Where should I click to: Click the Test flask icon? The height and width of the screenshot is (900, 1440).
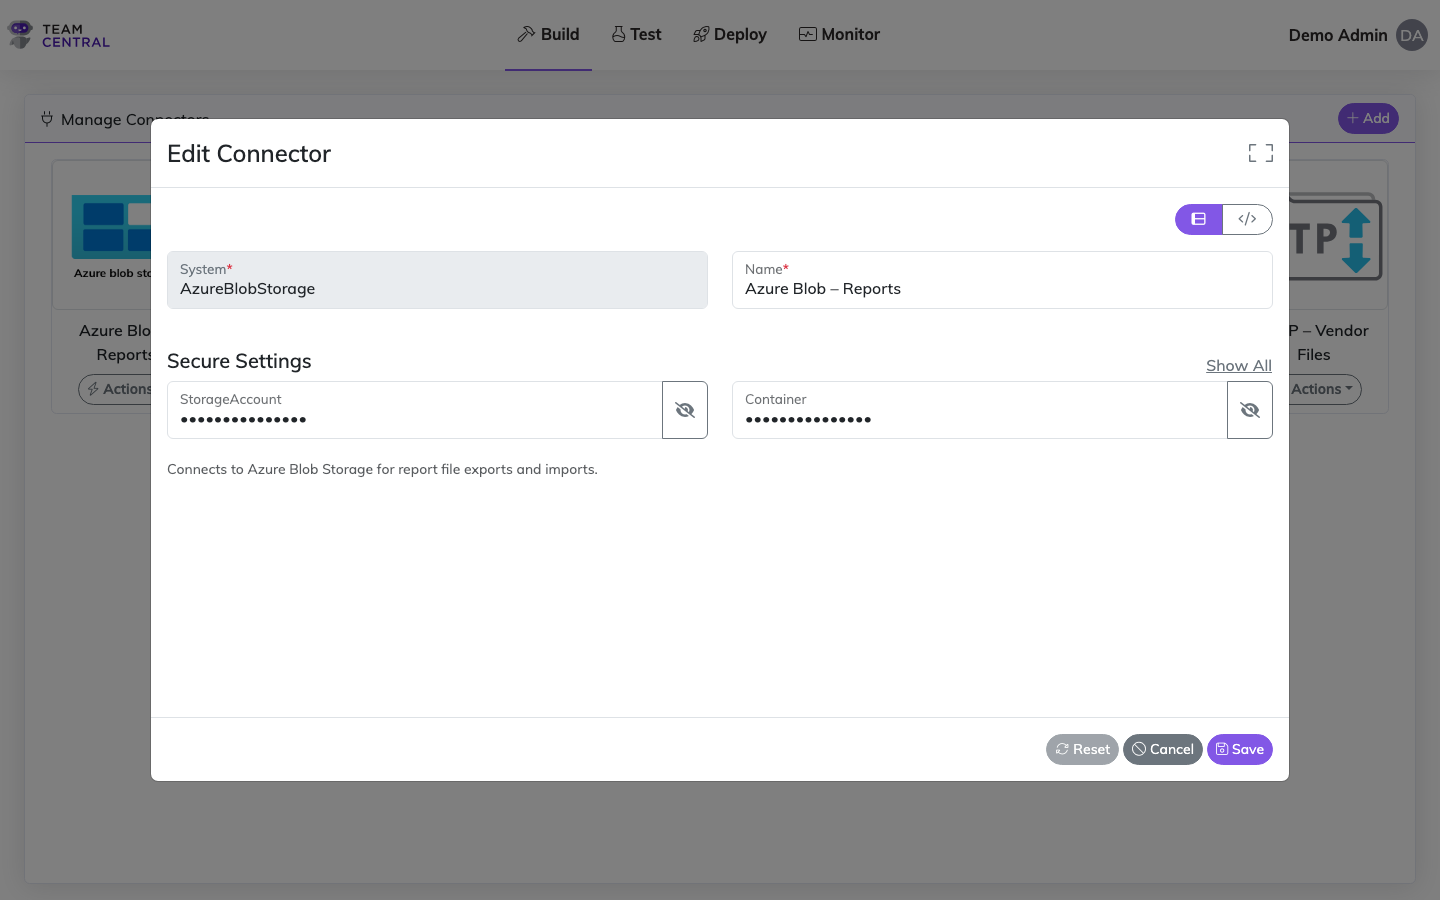(617, 33)
